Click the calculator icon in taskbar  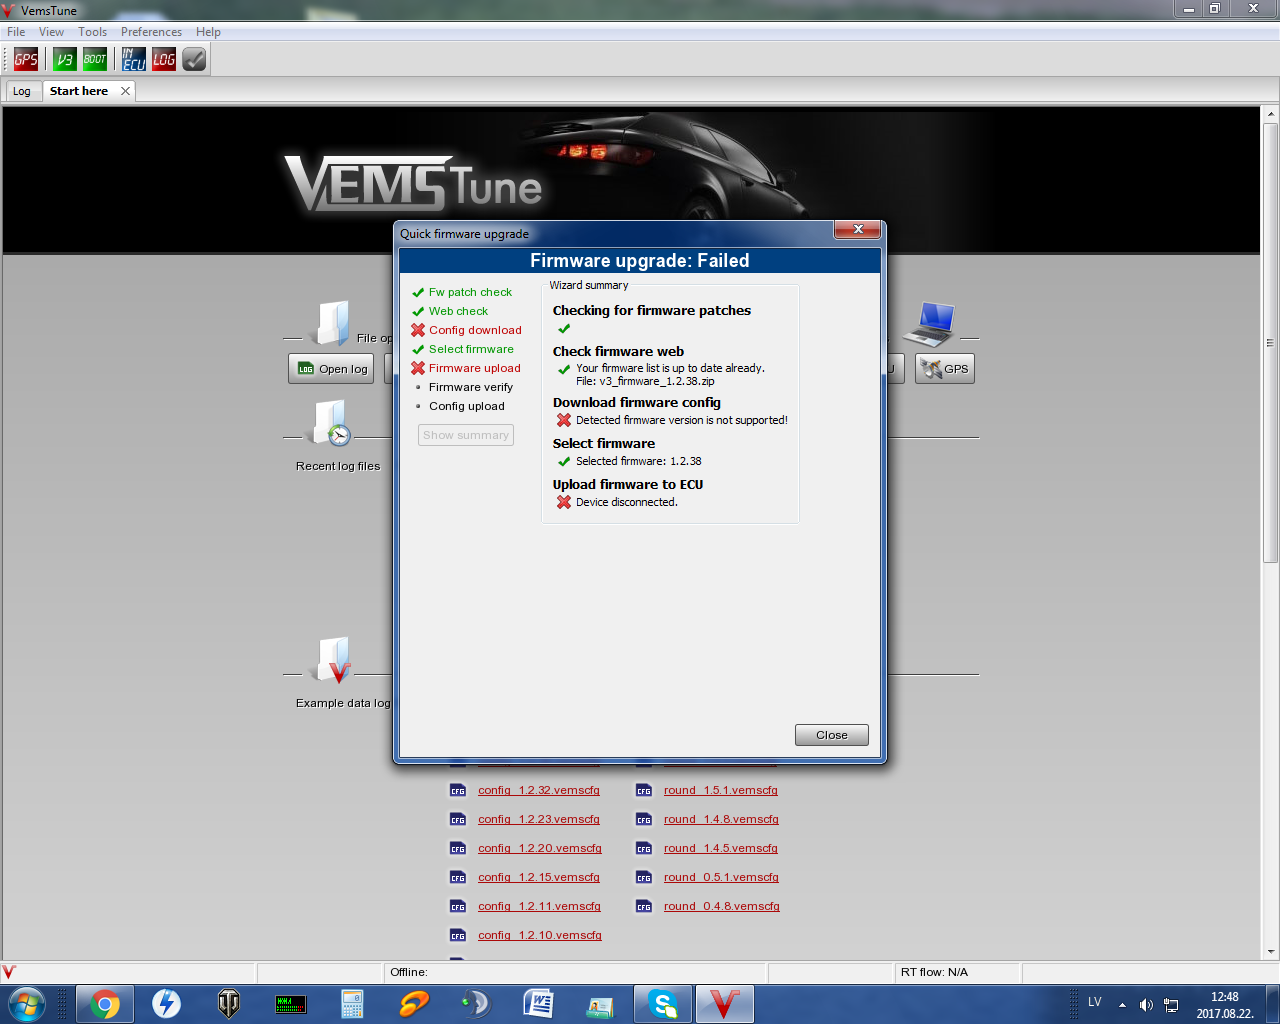(352, 1004)
